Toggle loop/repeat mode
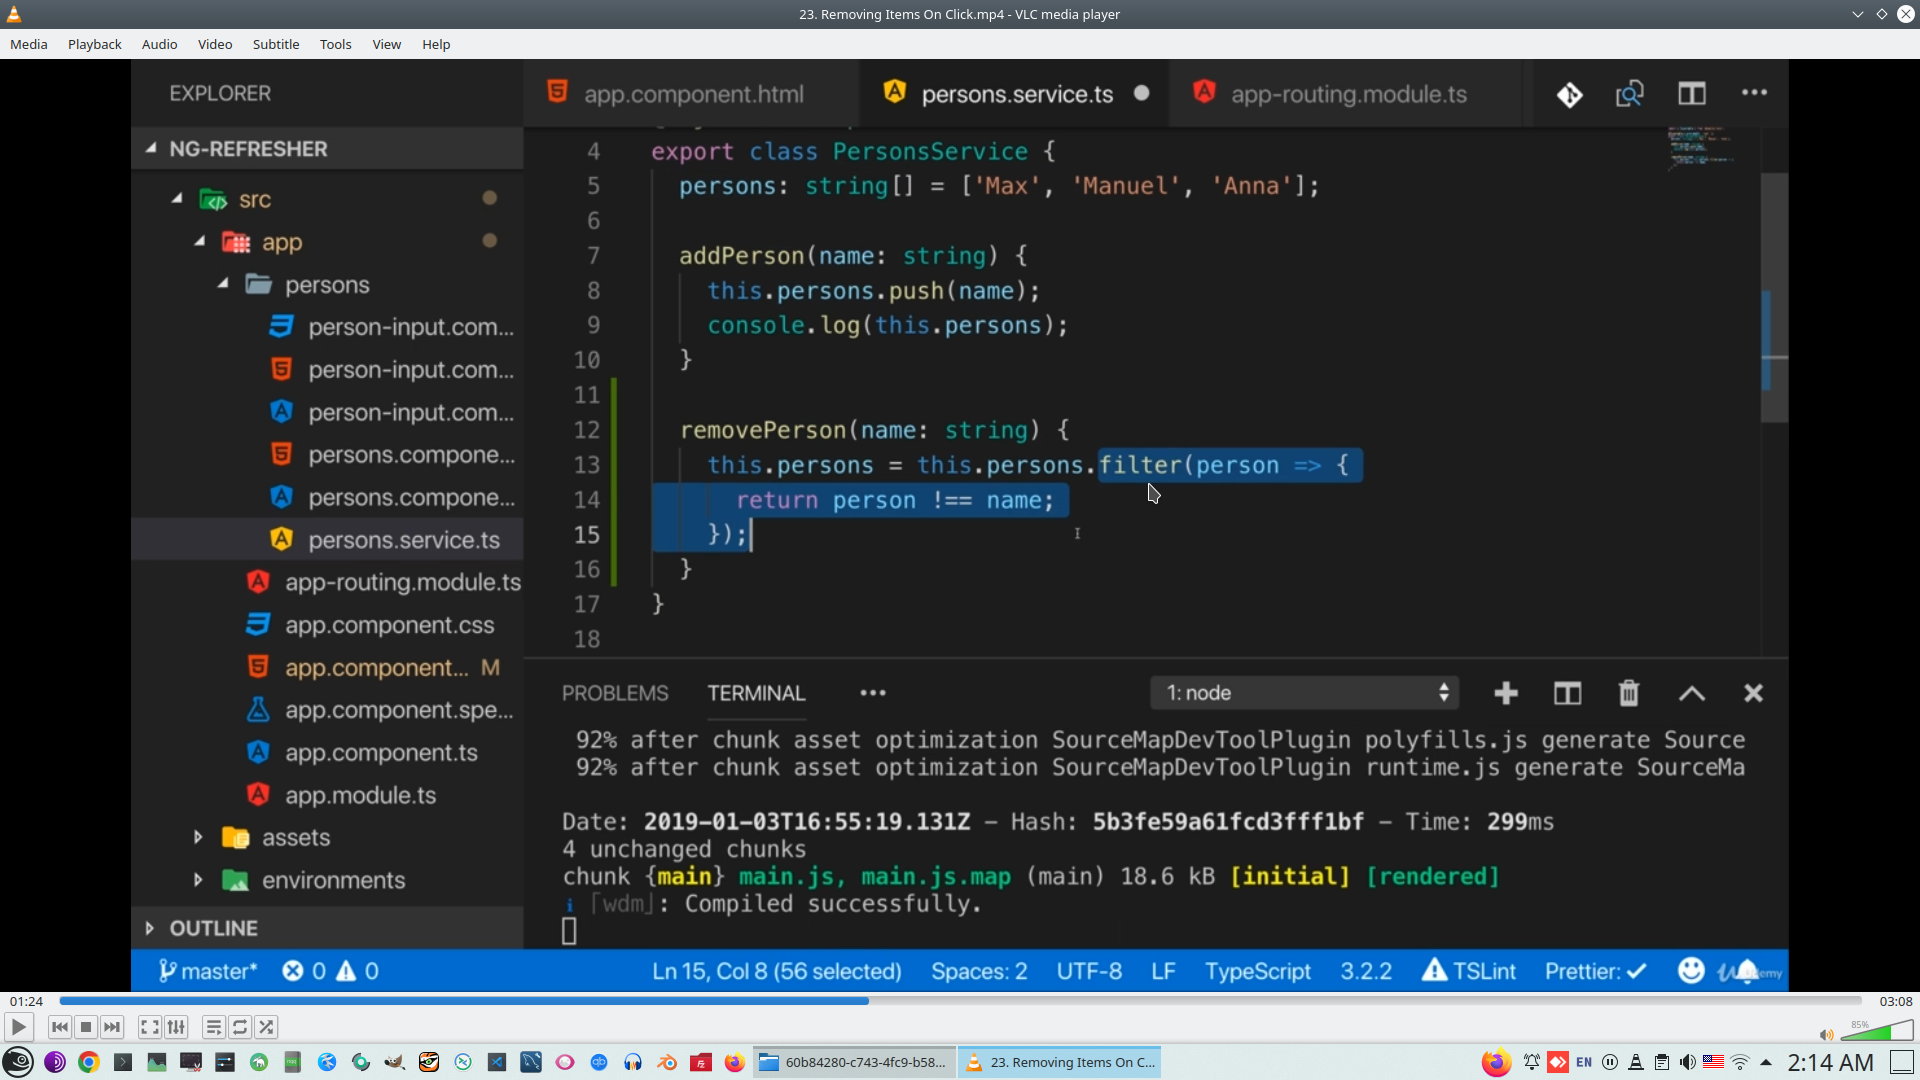 (x=240, y=1027)
